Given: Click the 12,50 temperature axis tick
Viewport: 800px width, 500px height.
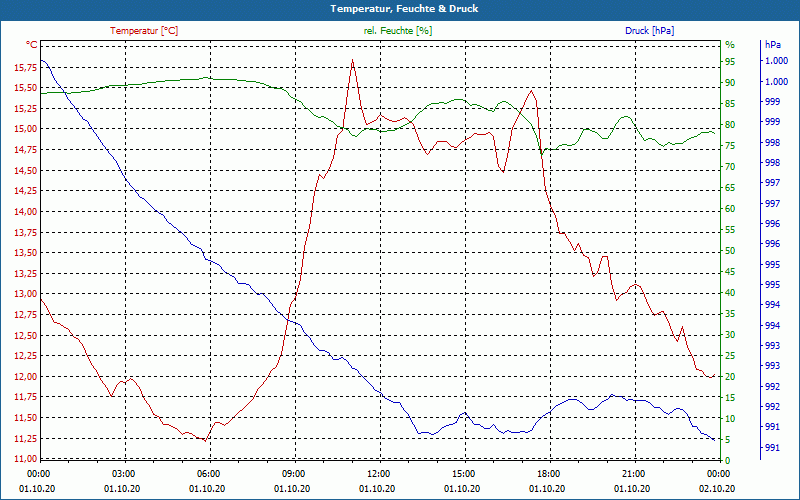Looking at the screenshot, I should coord(26,335).
